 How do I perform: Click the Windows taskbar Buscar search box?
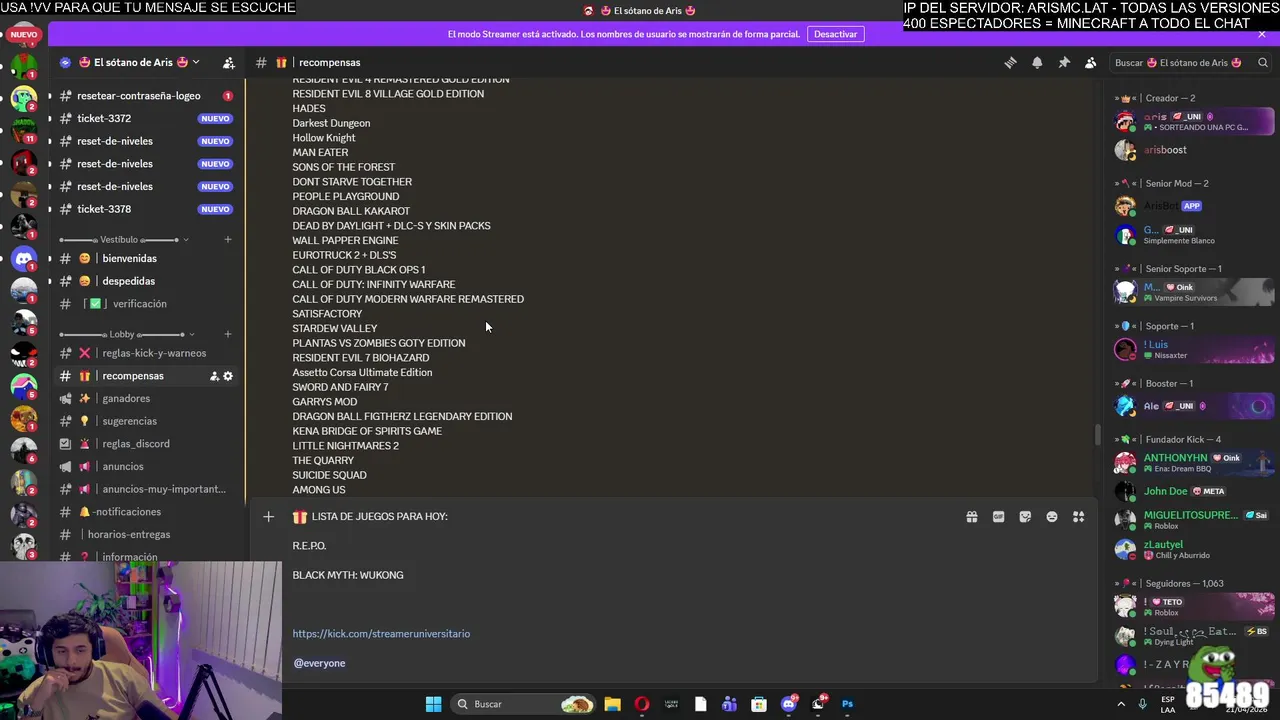pos(525,704)
